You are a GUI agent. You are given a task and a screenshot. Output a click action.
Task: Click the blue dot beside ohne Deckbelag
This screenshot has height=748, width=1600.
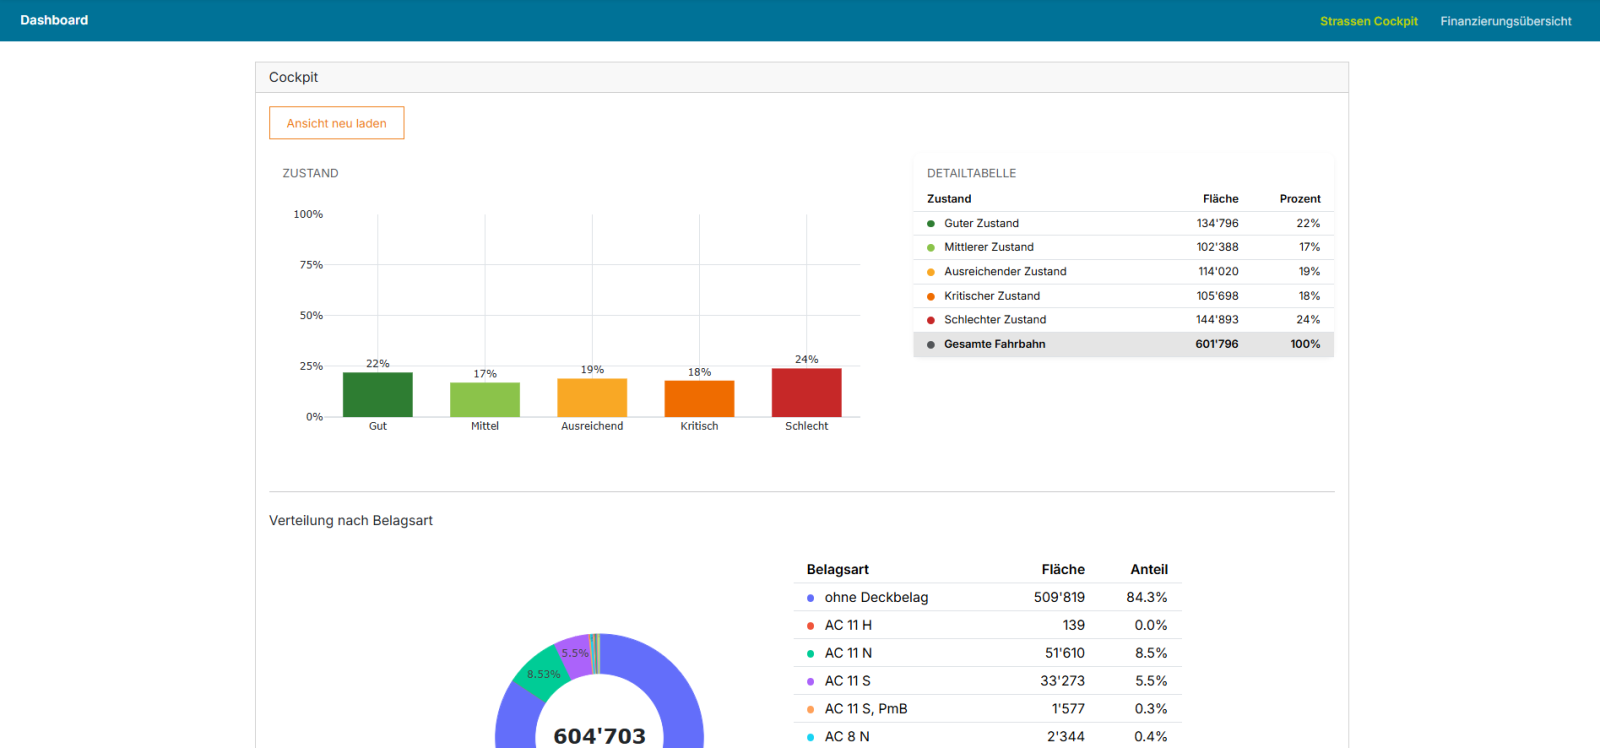tap(810, 598)
